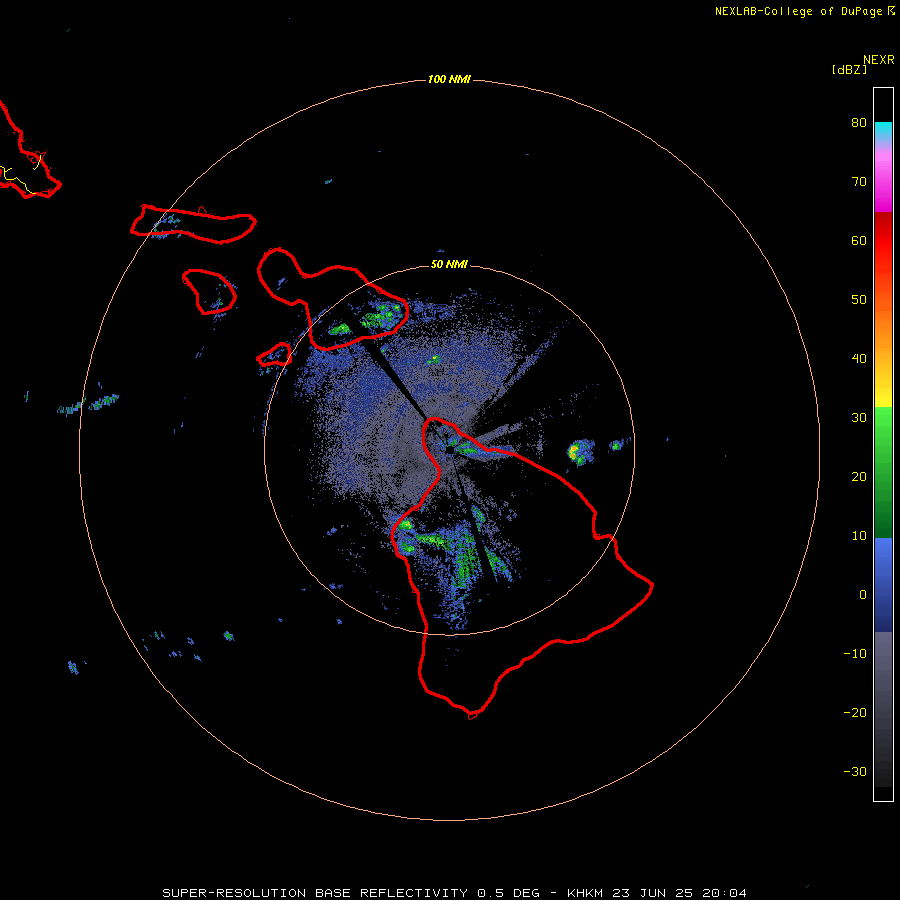The height and width of the screenshot is (900, 900).
Task: Click the NEXLAB-College of DuPage label
Action: pyautogui.click(x=798, y=11)
